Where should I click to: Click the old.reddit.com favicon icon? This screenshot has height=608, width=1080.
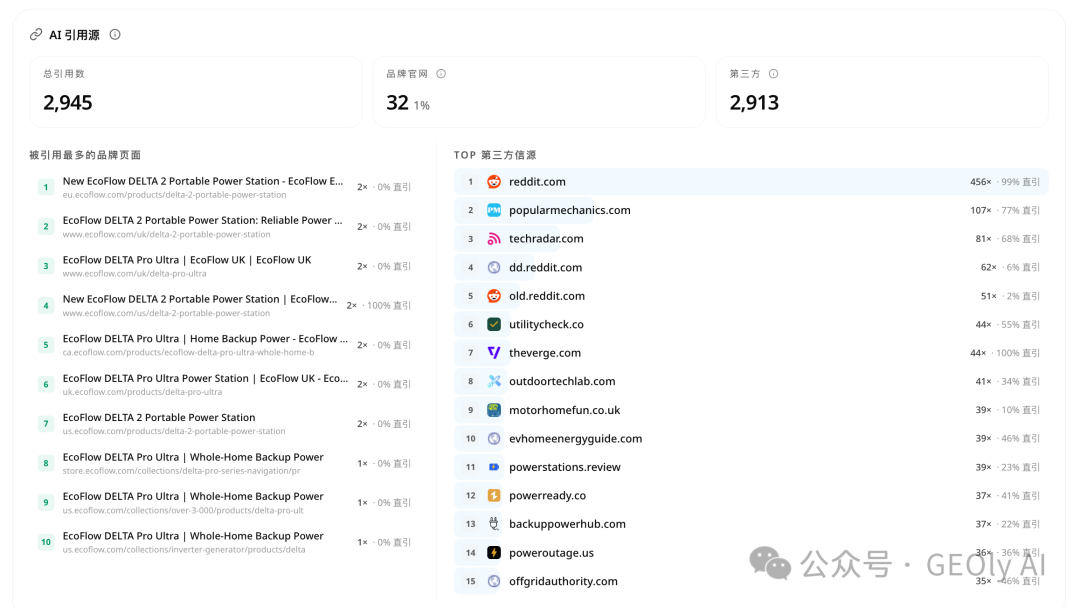tap(494, 296)
